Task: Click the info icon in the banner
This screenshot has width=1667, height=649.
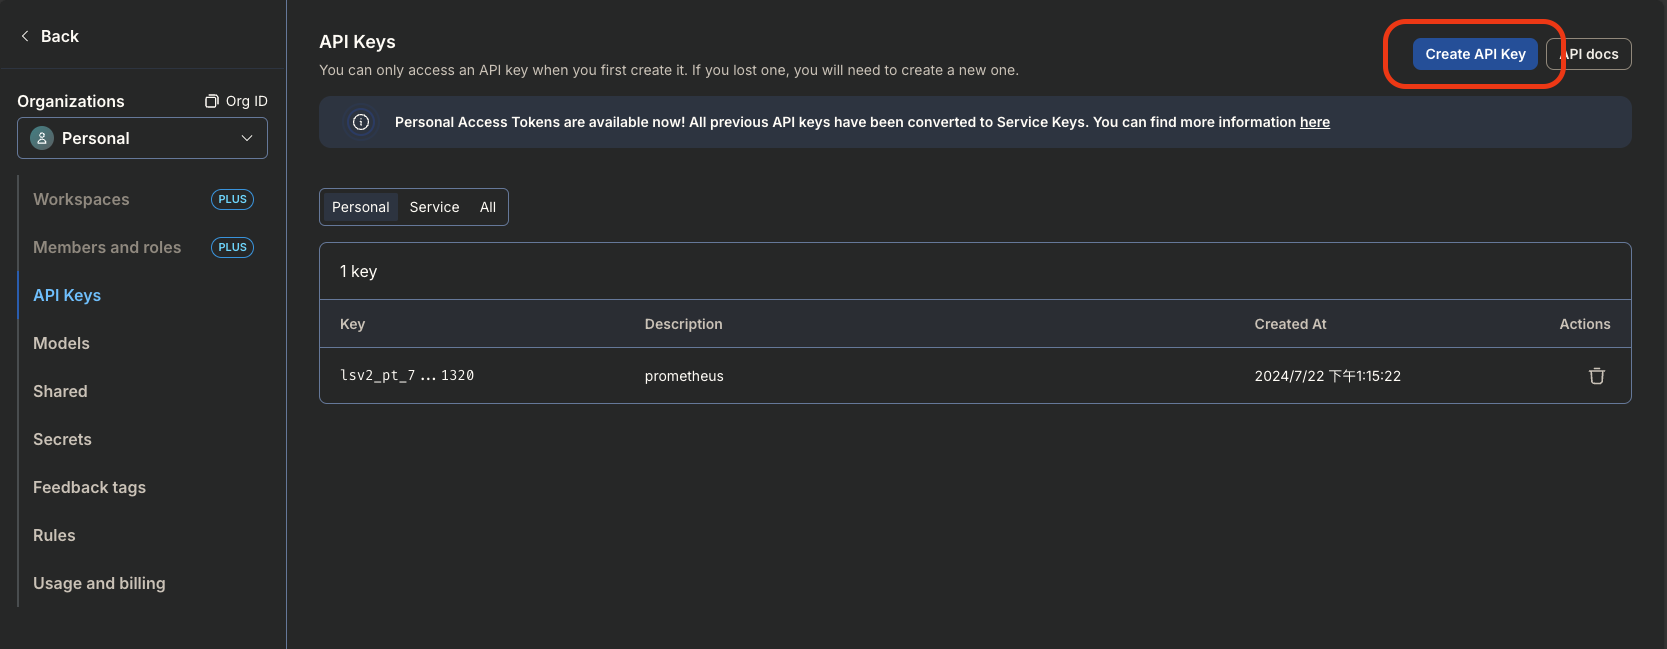Action: [x=361, y=122]
